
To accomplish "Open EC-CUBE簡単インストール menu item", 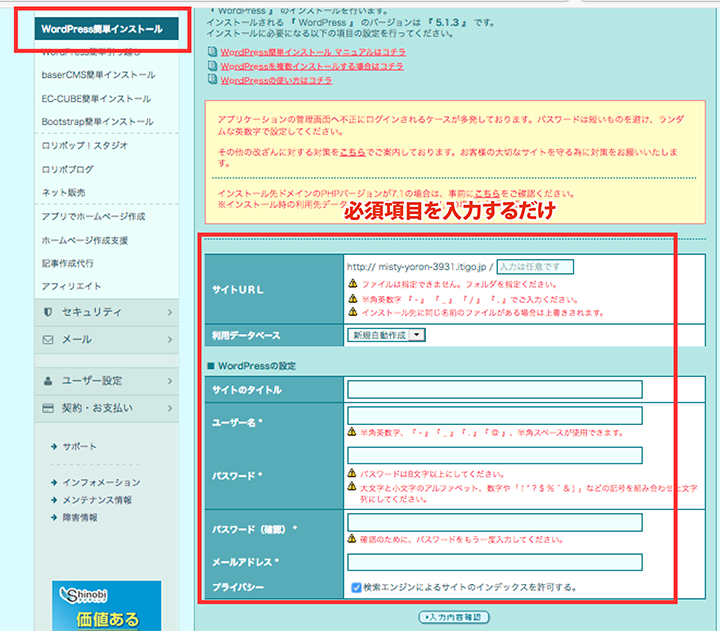I will (x=96, y=99).
